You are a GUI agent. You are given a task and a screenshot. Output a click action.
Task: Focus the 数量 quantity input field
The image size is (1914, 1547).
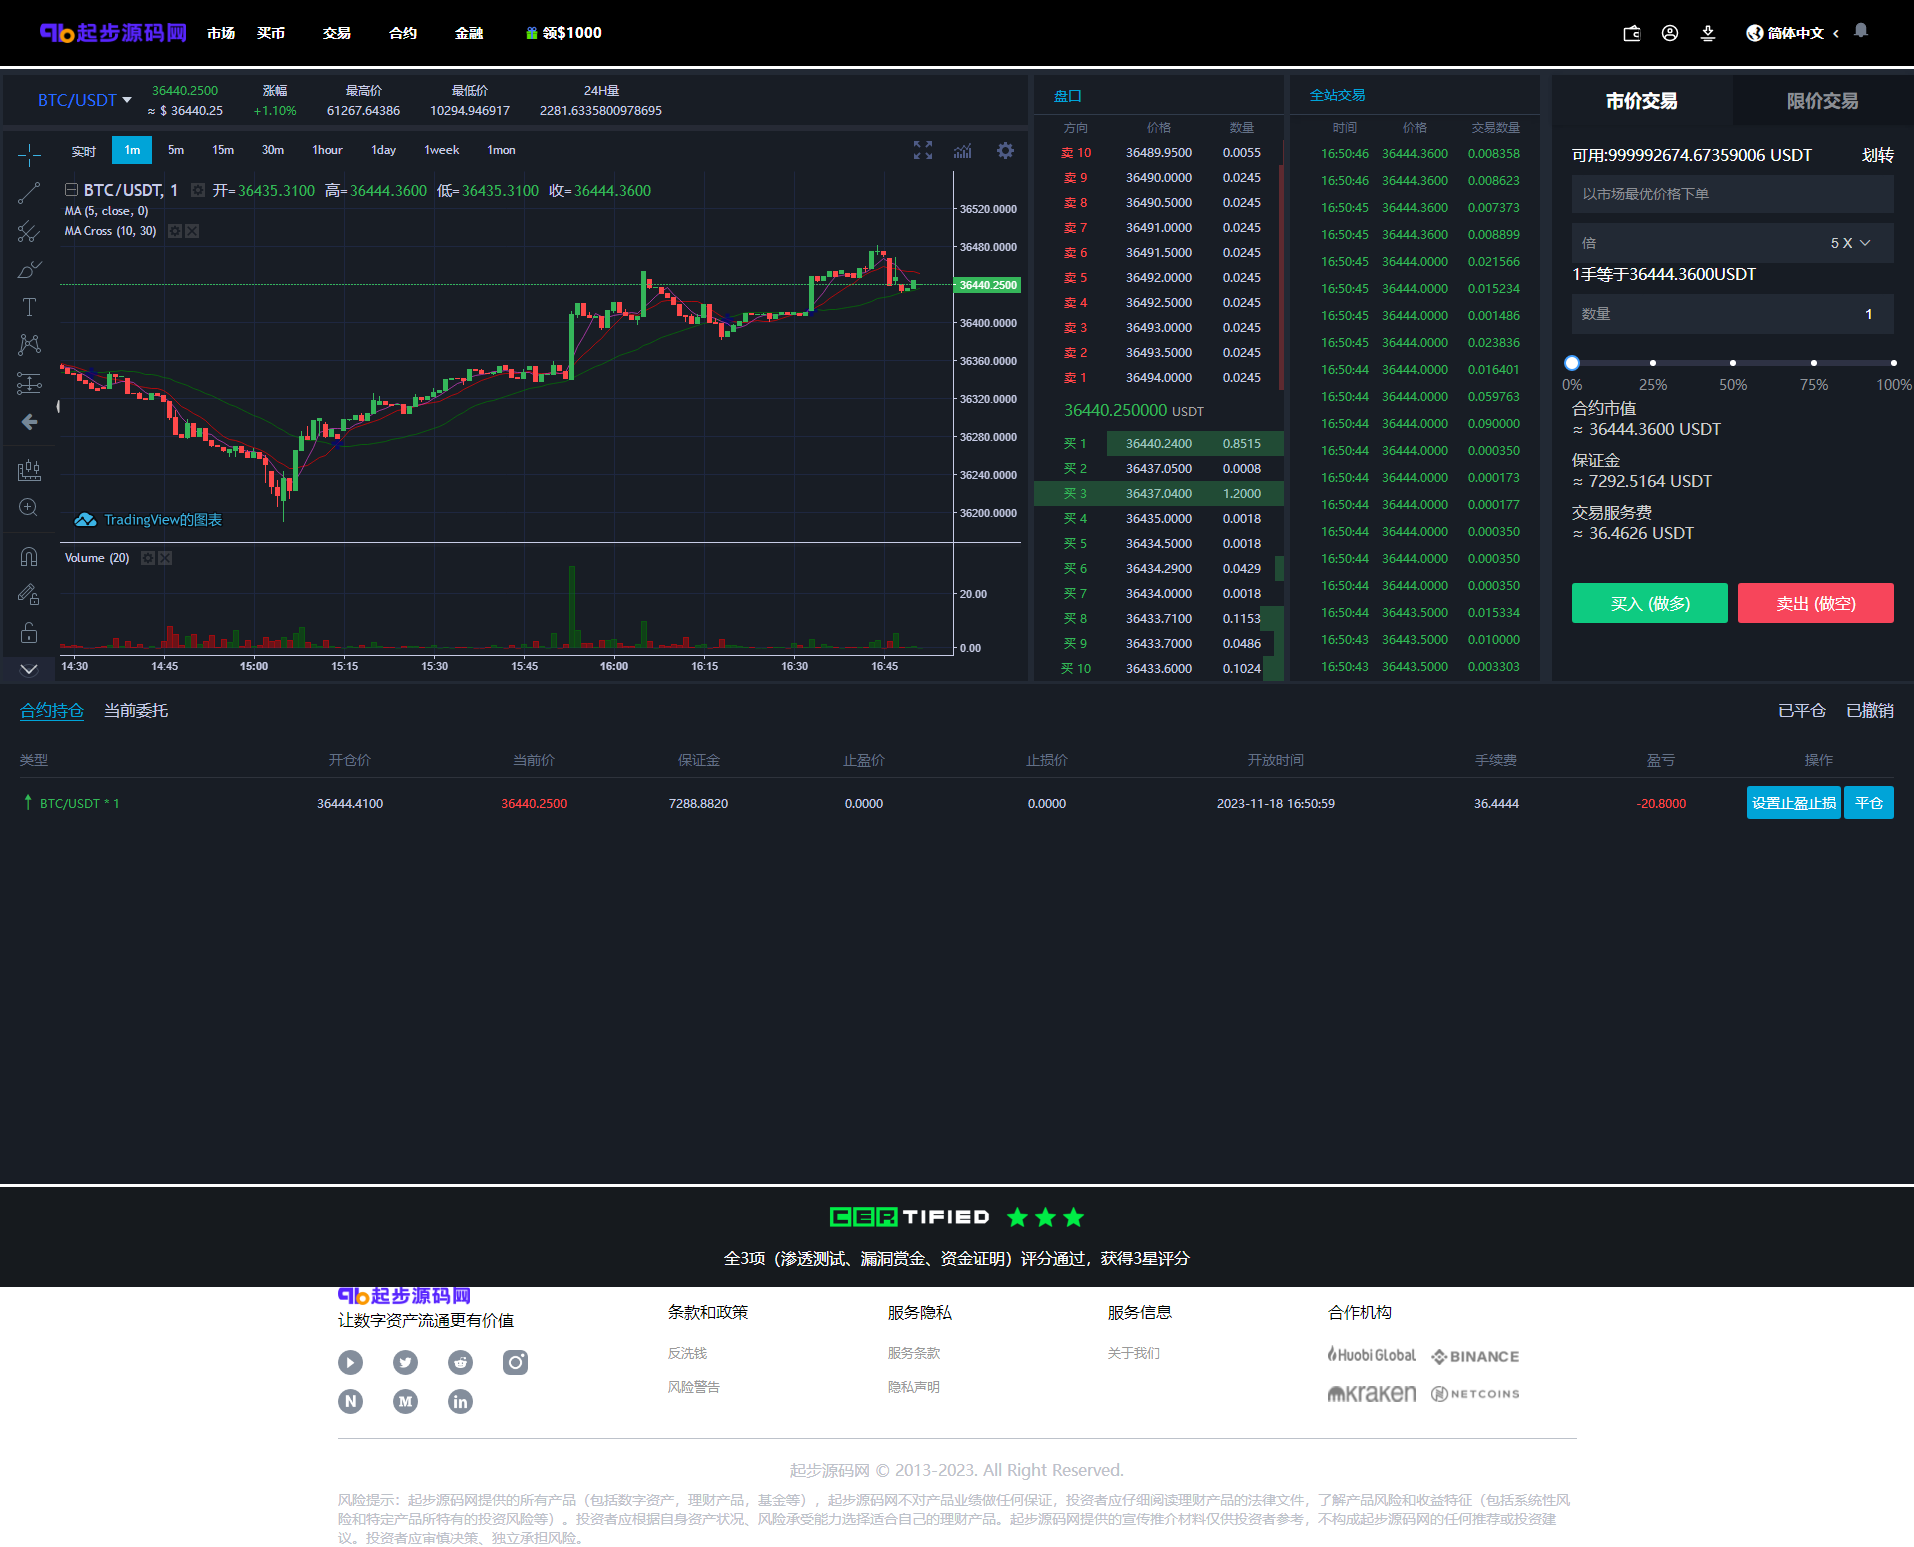[1732, 314]
